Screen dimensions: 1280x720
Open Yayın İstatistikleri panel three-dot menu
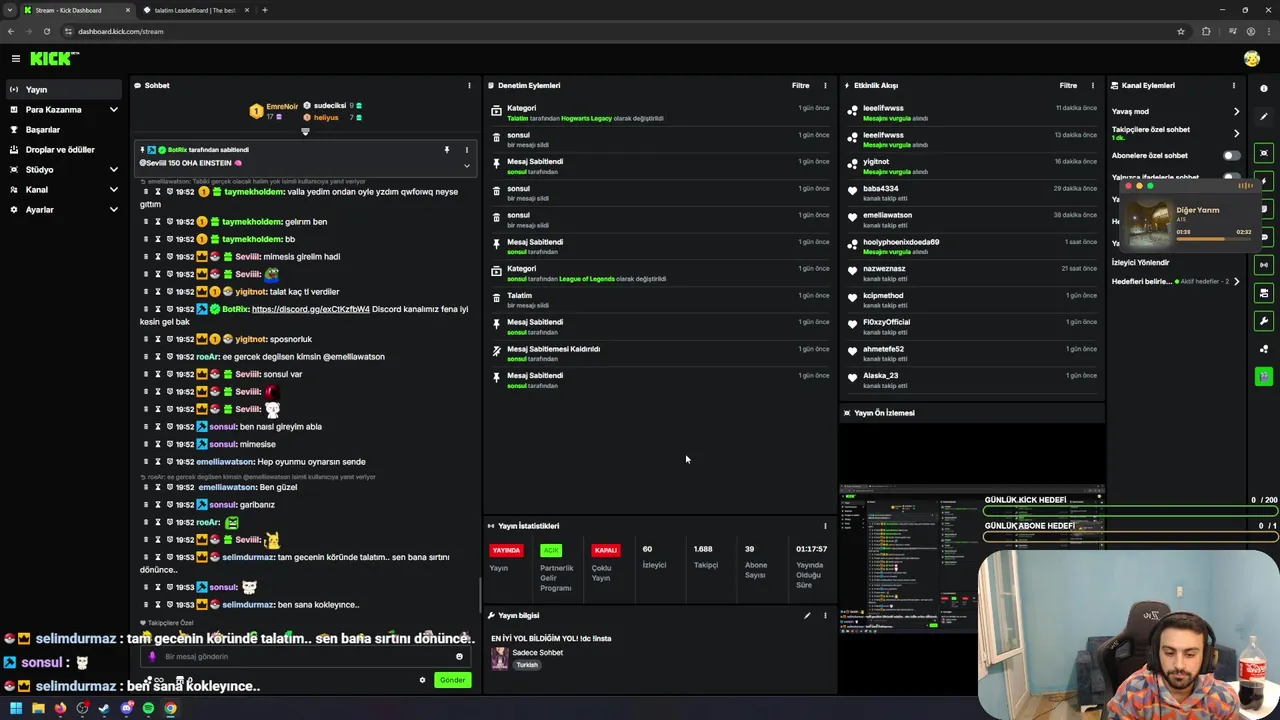[825, 526]
